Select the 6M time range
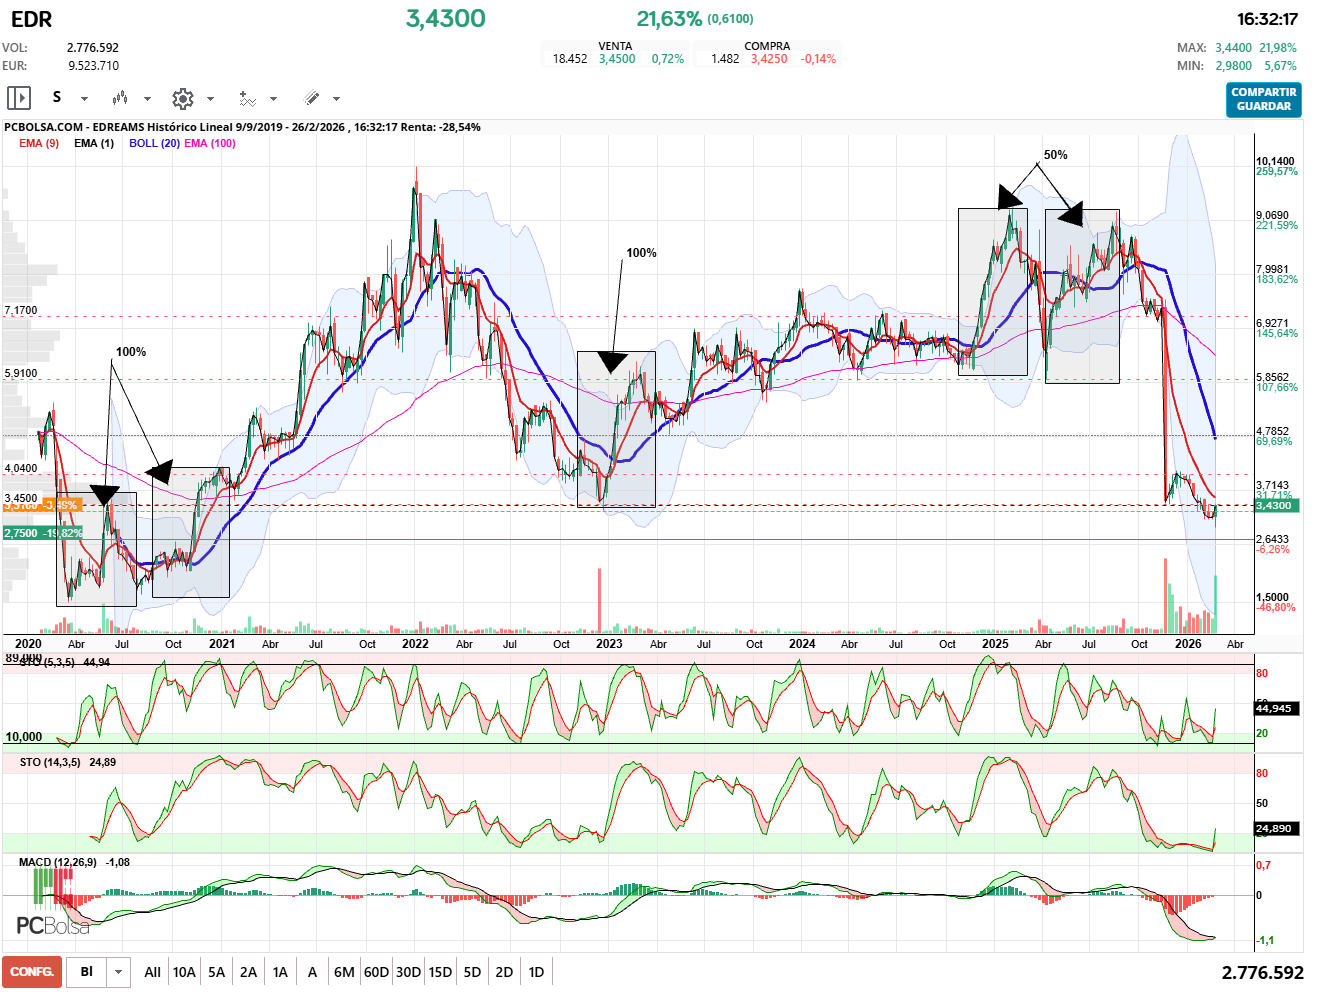1317x993 pixels. [x=344, y=972]
